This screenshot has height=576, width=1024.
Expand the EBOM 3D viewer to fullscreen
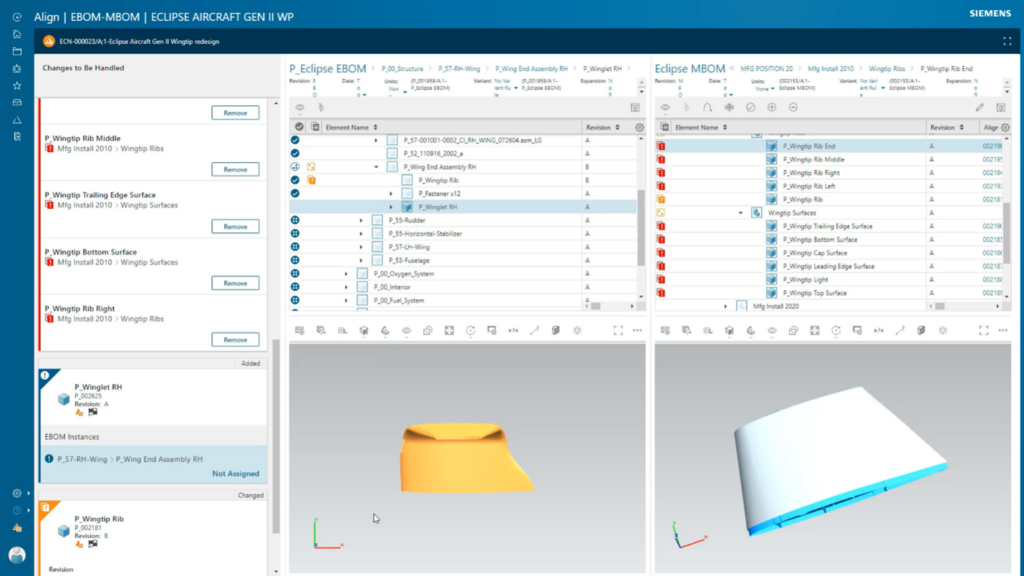tap(618, 330)
